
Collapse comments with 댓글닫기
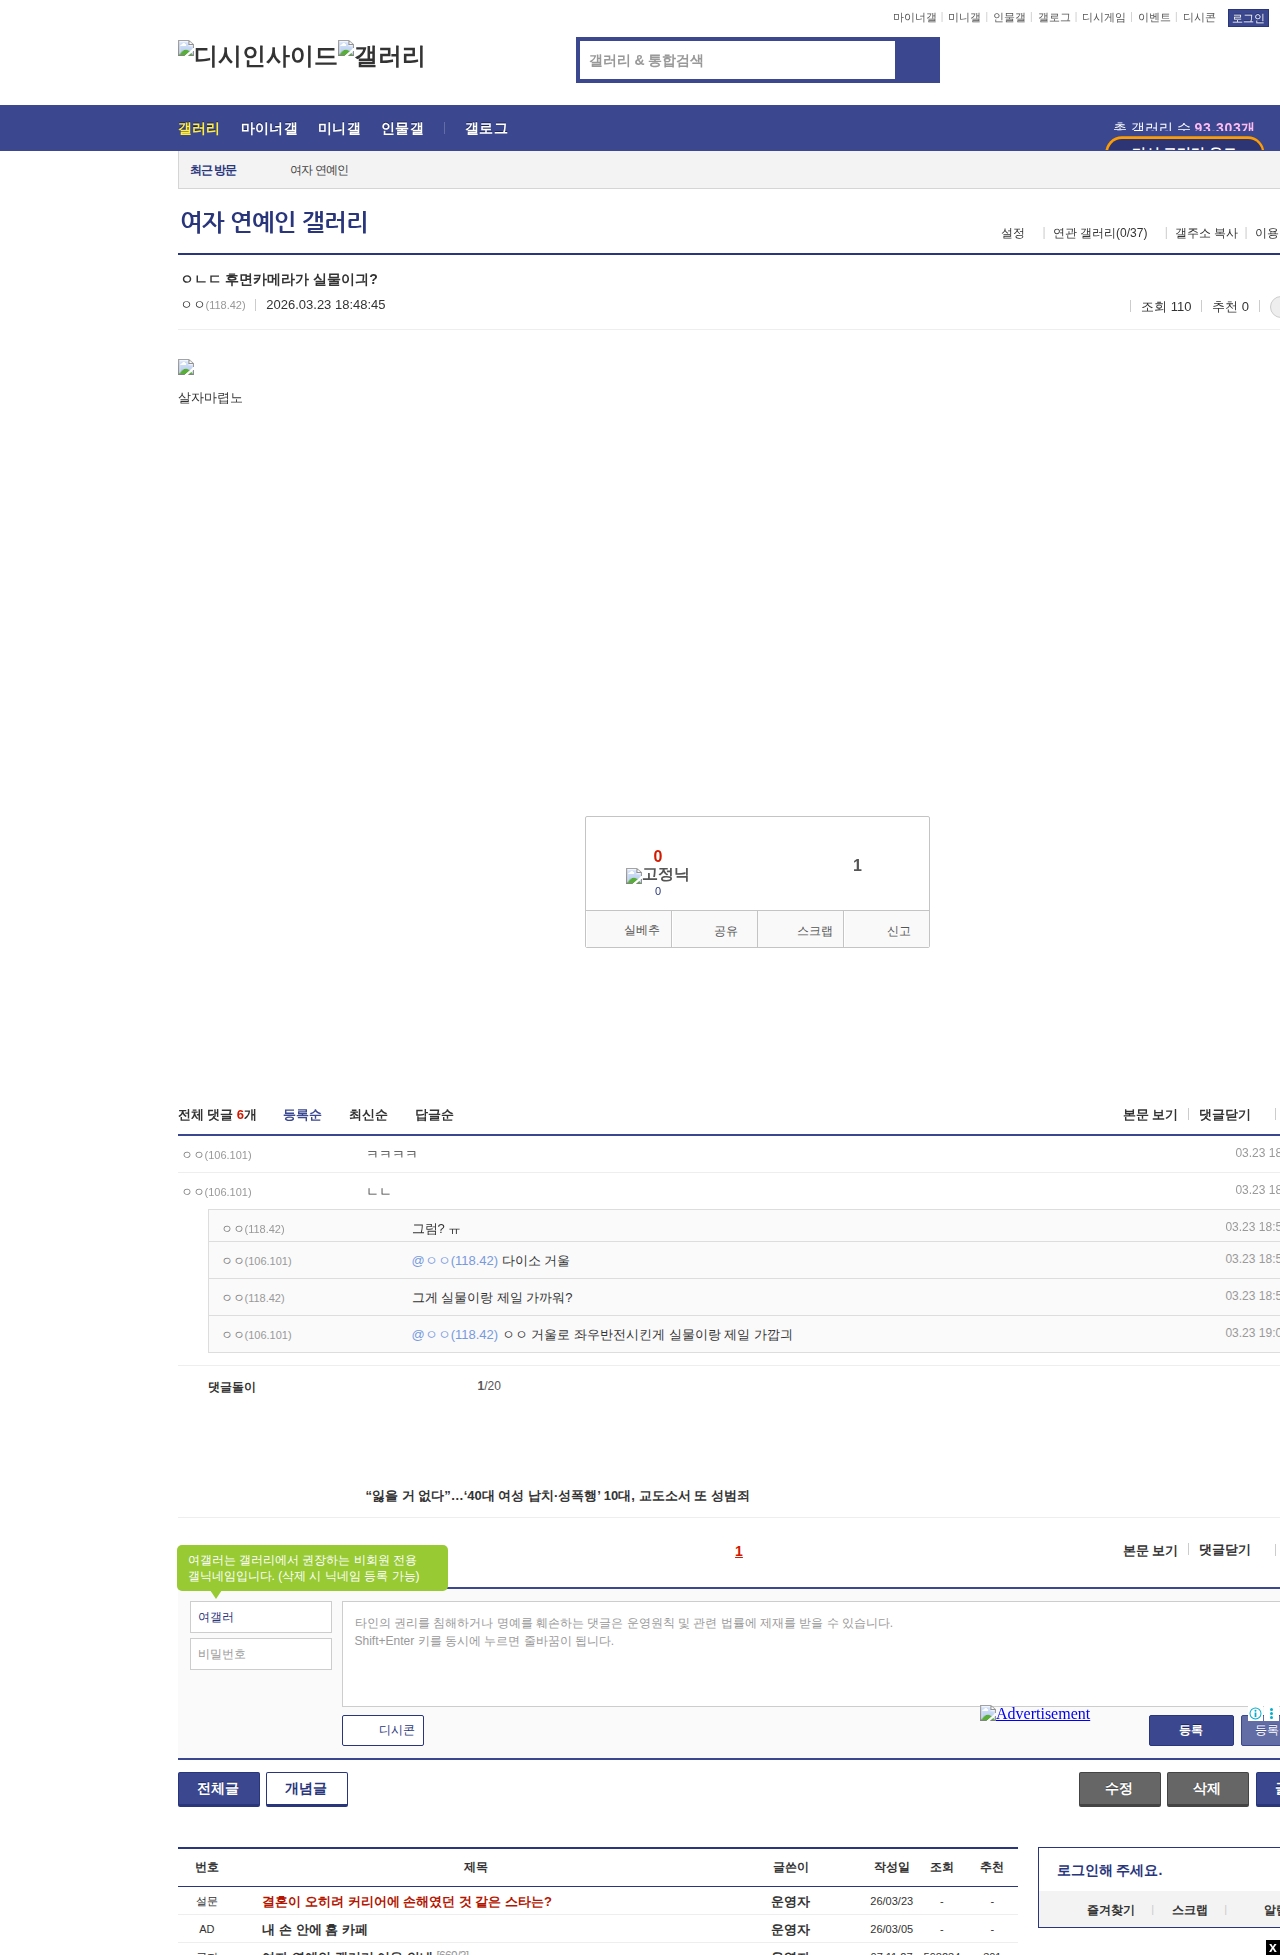[1224, 1115]
